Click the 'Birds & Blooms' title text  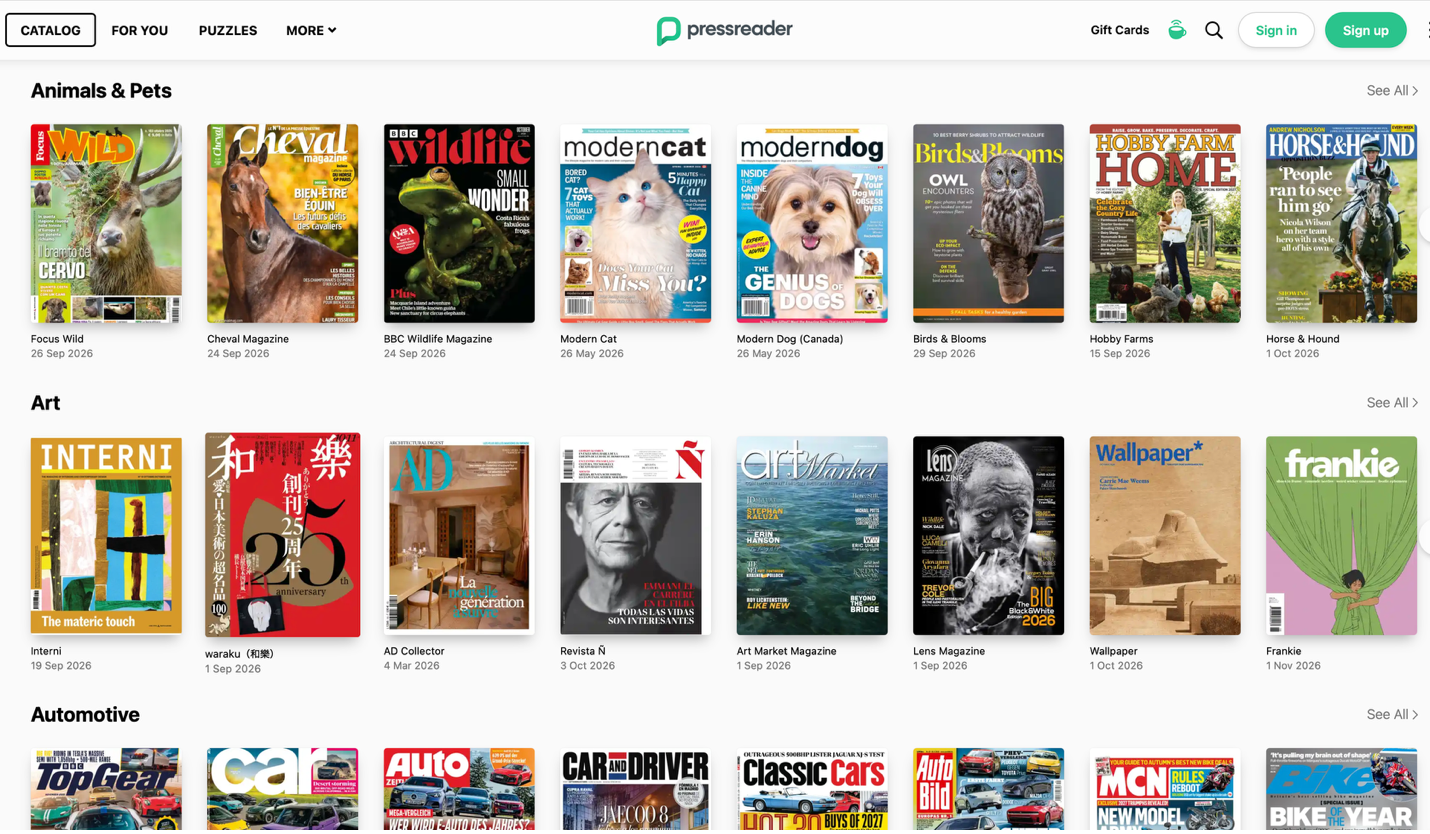click(x=950, y=339)
